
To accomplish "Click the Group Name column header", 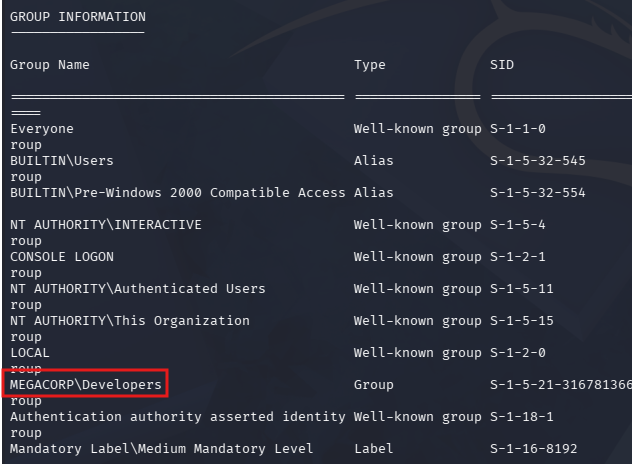I will [x=50, y=65].
